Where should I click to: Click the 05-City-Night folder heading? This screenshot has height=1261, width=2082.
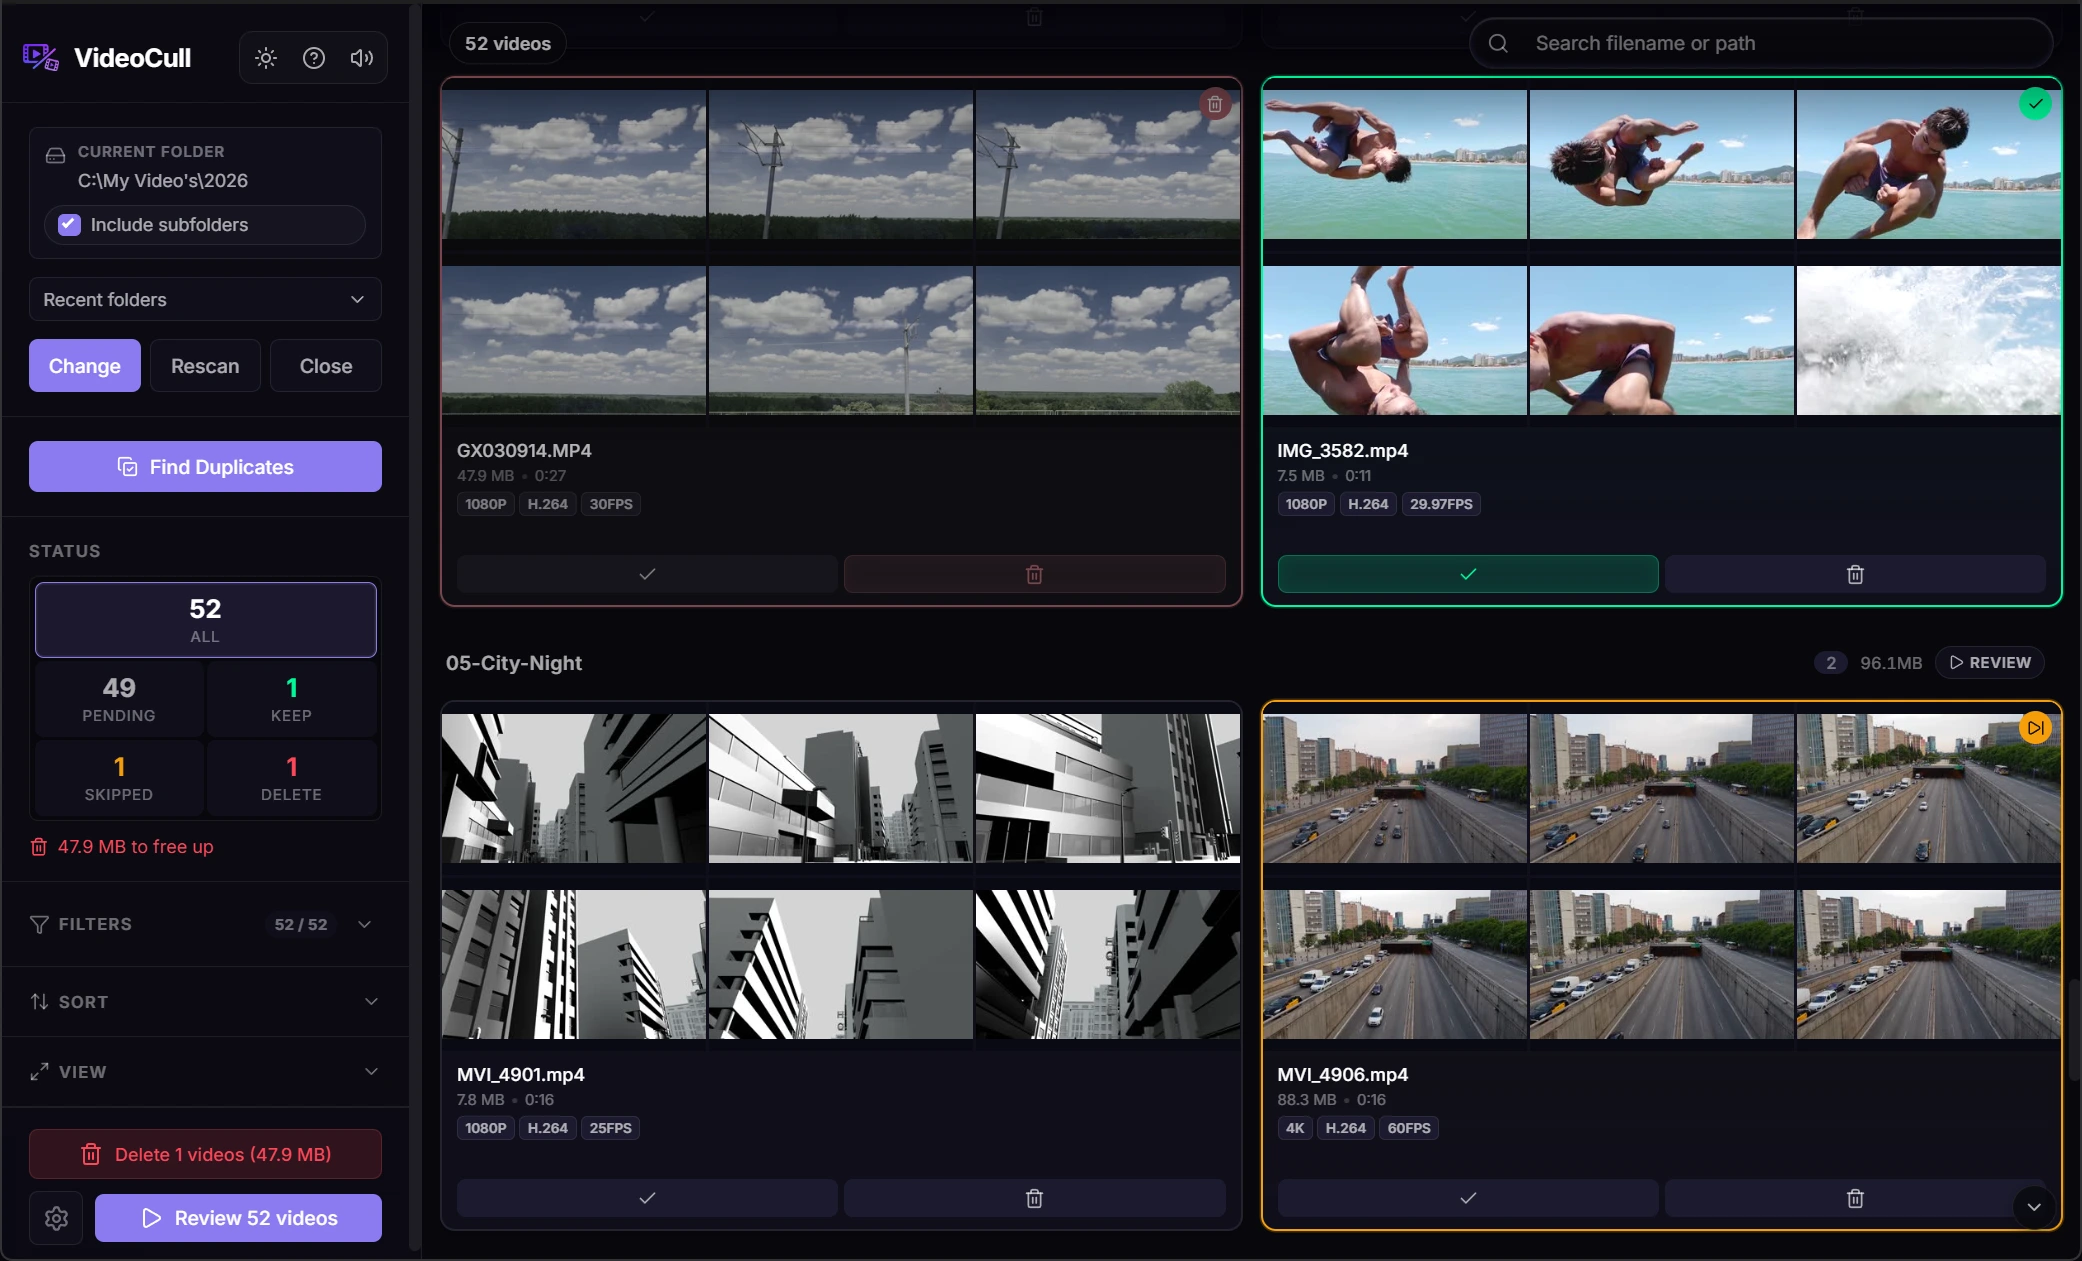coord(514,663)
